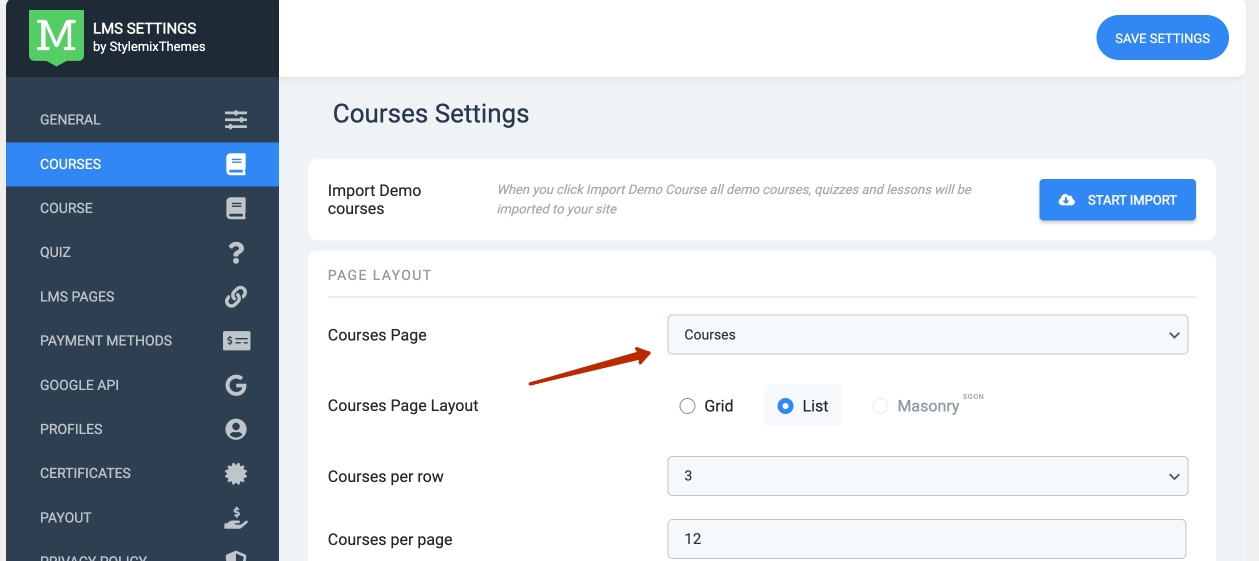Click the book icon beside Course

[236, 208]
